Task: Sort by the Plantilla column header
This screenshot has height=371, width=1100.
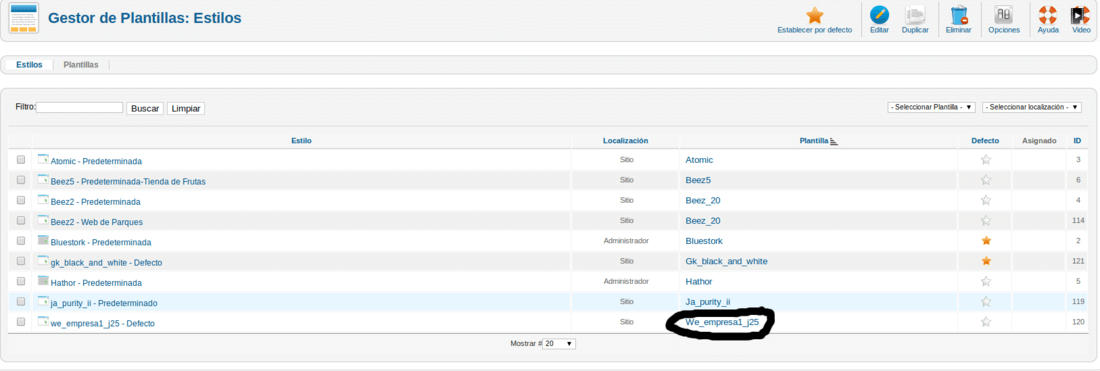Action: (814, 141)
